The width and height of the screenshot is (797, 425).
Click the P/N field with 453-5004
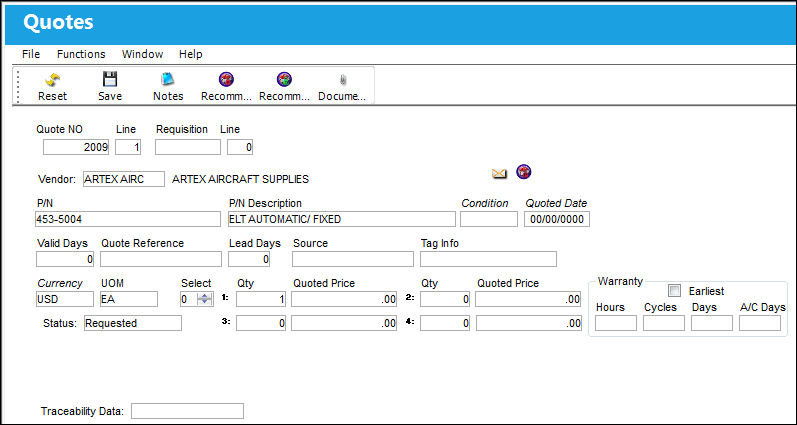pyautogui.click(x=128, y=219)
